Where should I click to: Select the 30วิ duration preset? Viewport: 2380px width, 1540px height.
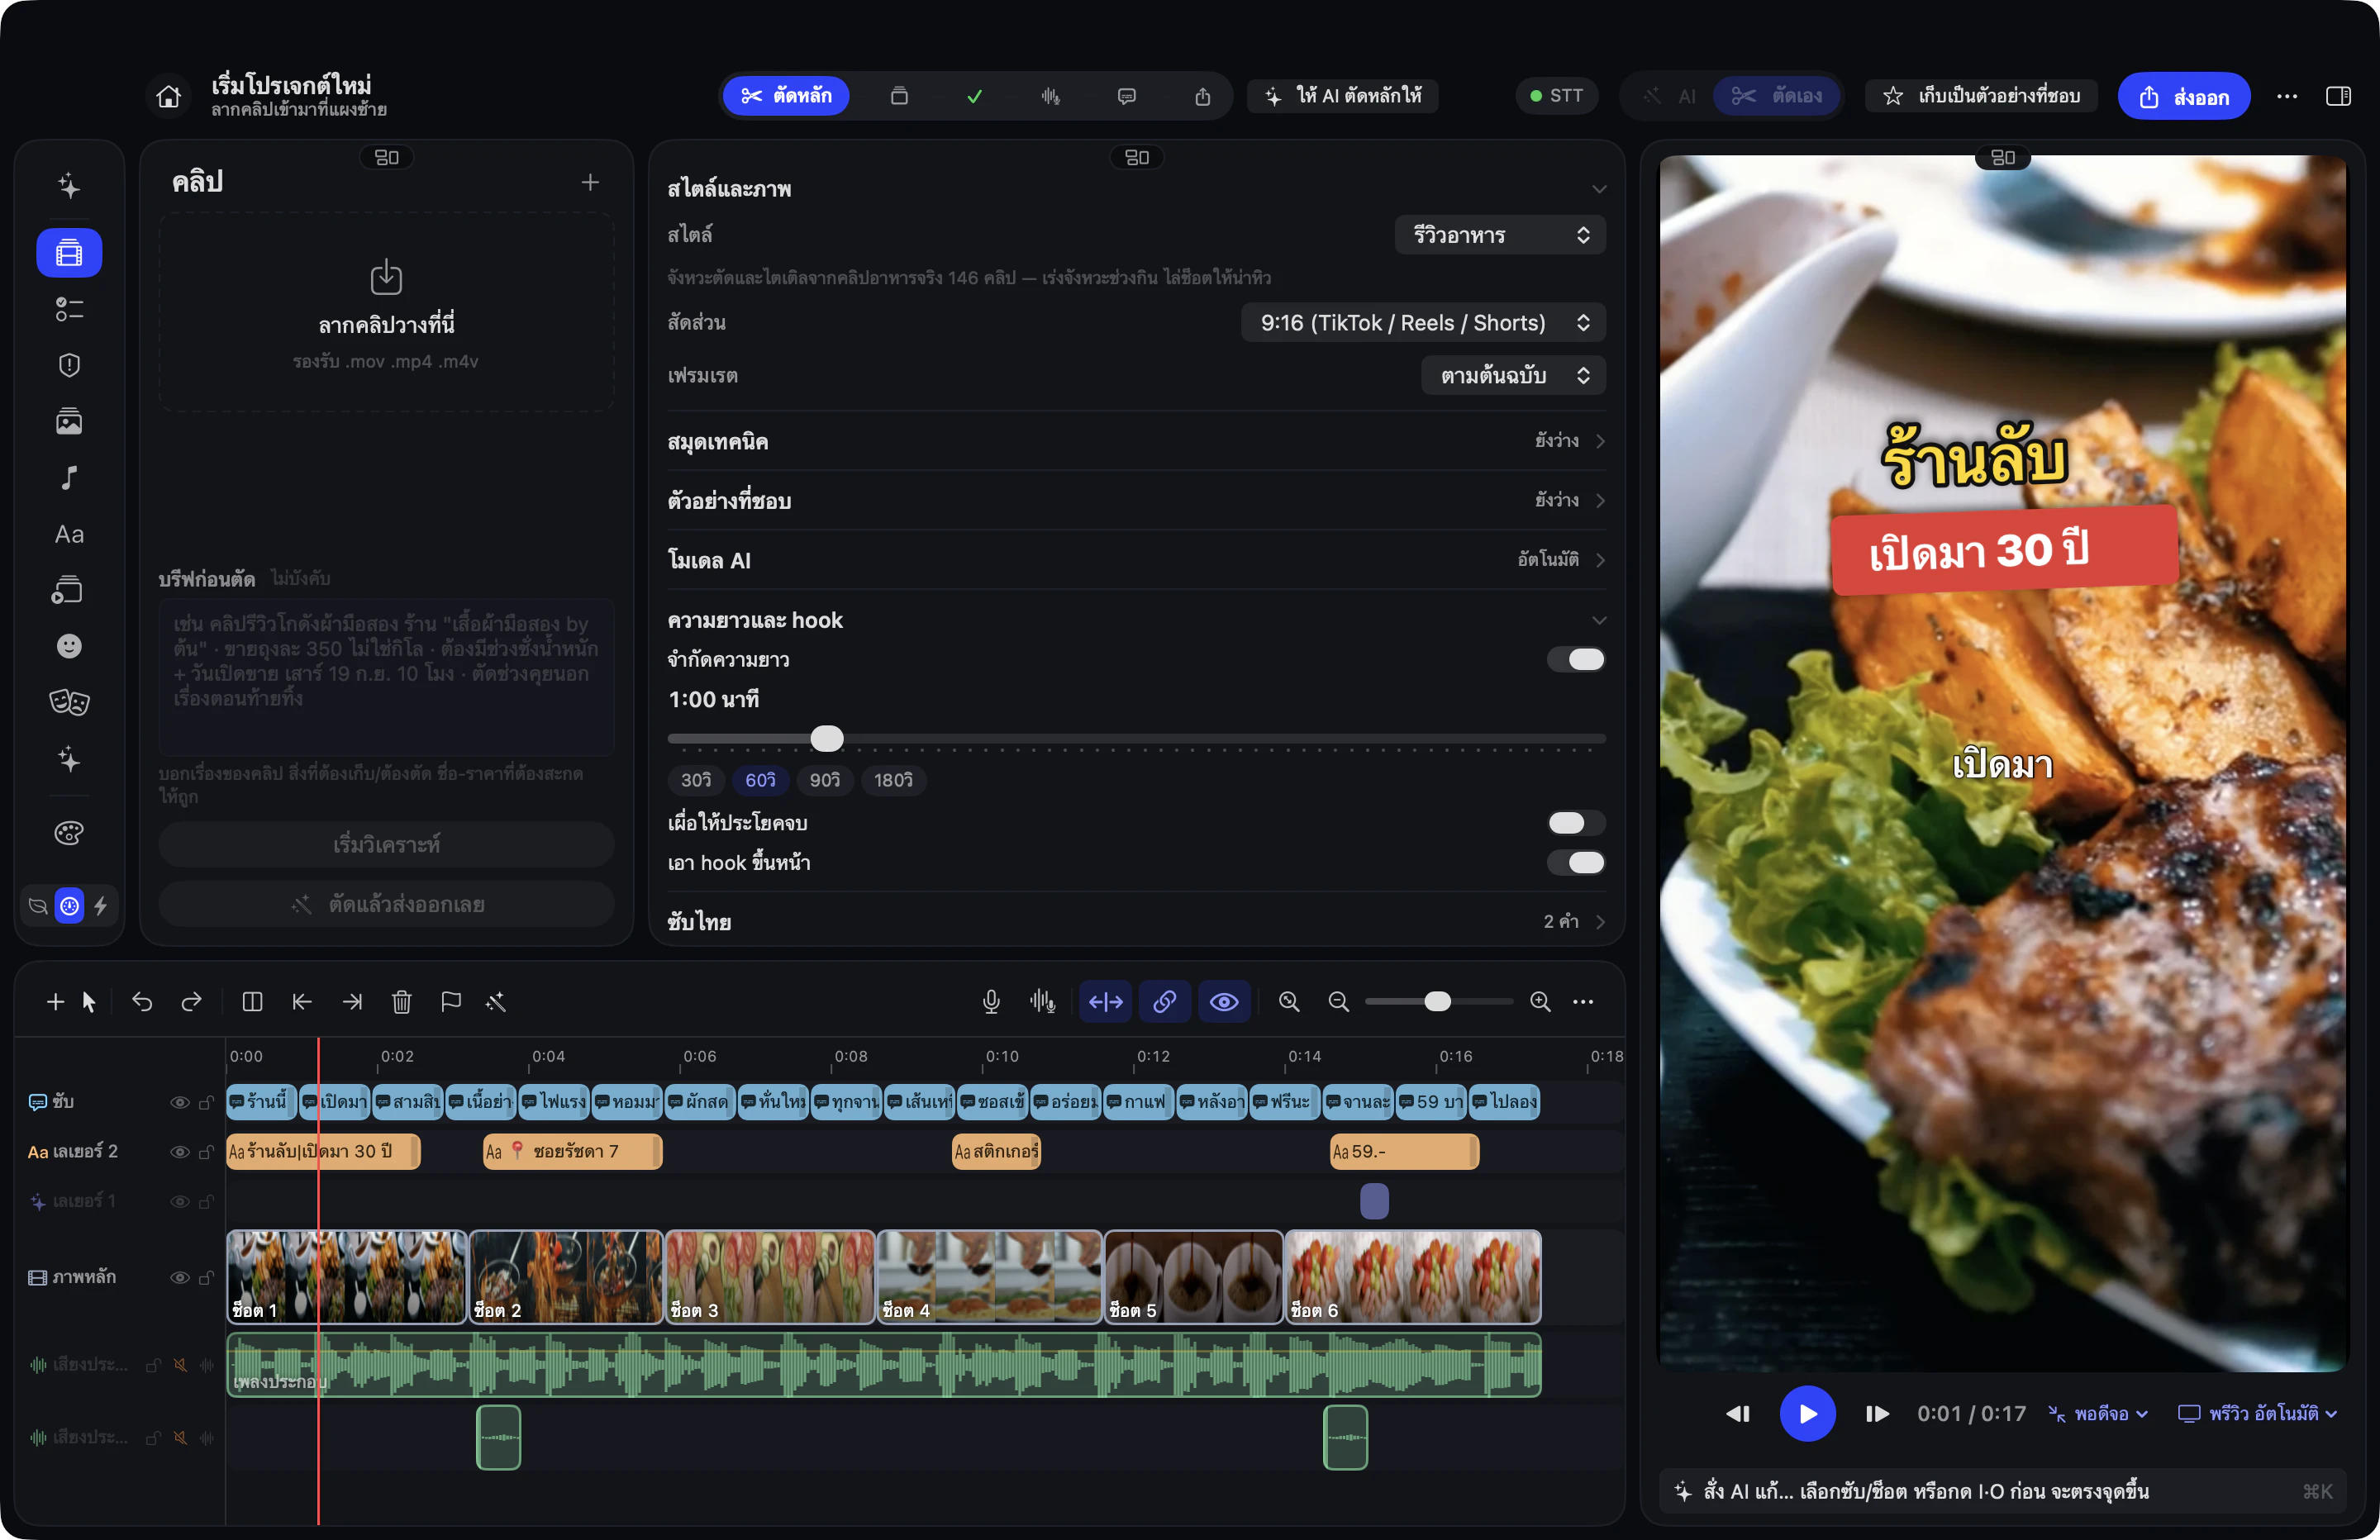point(696,780)
